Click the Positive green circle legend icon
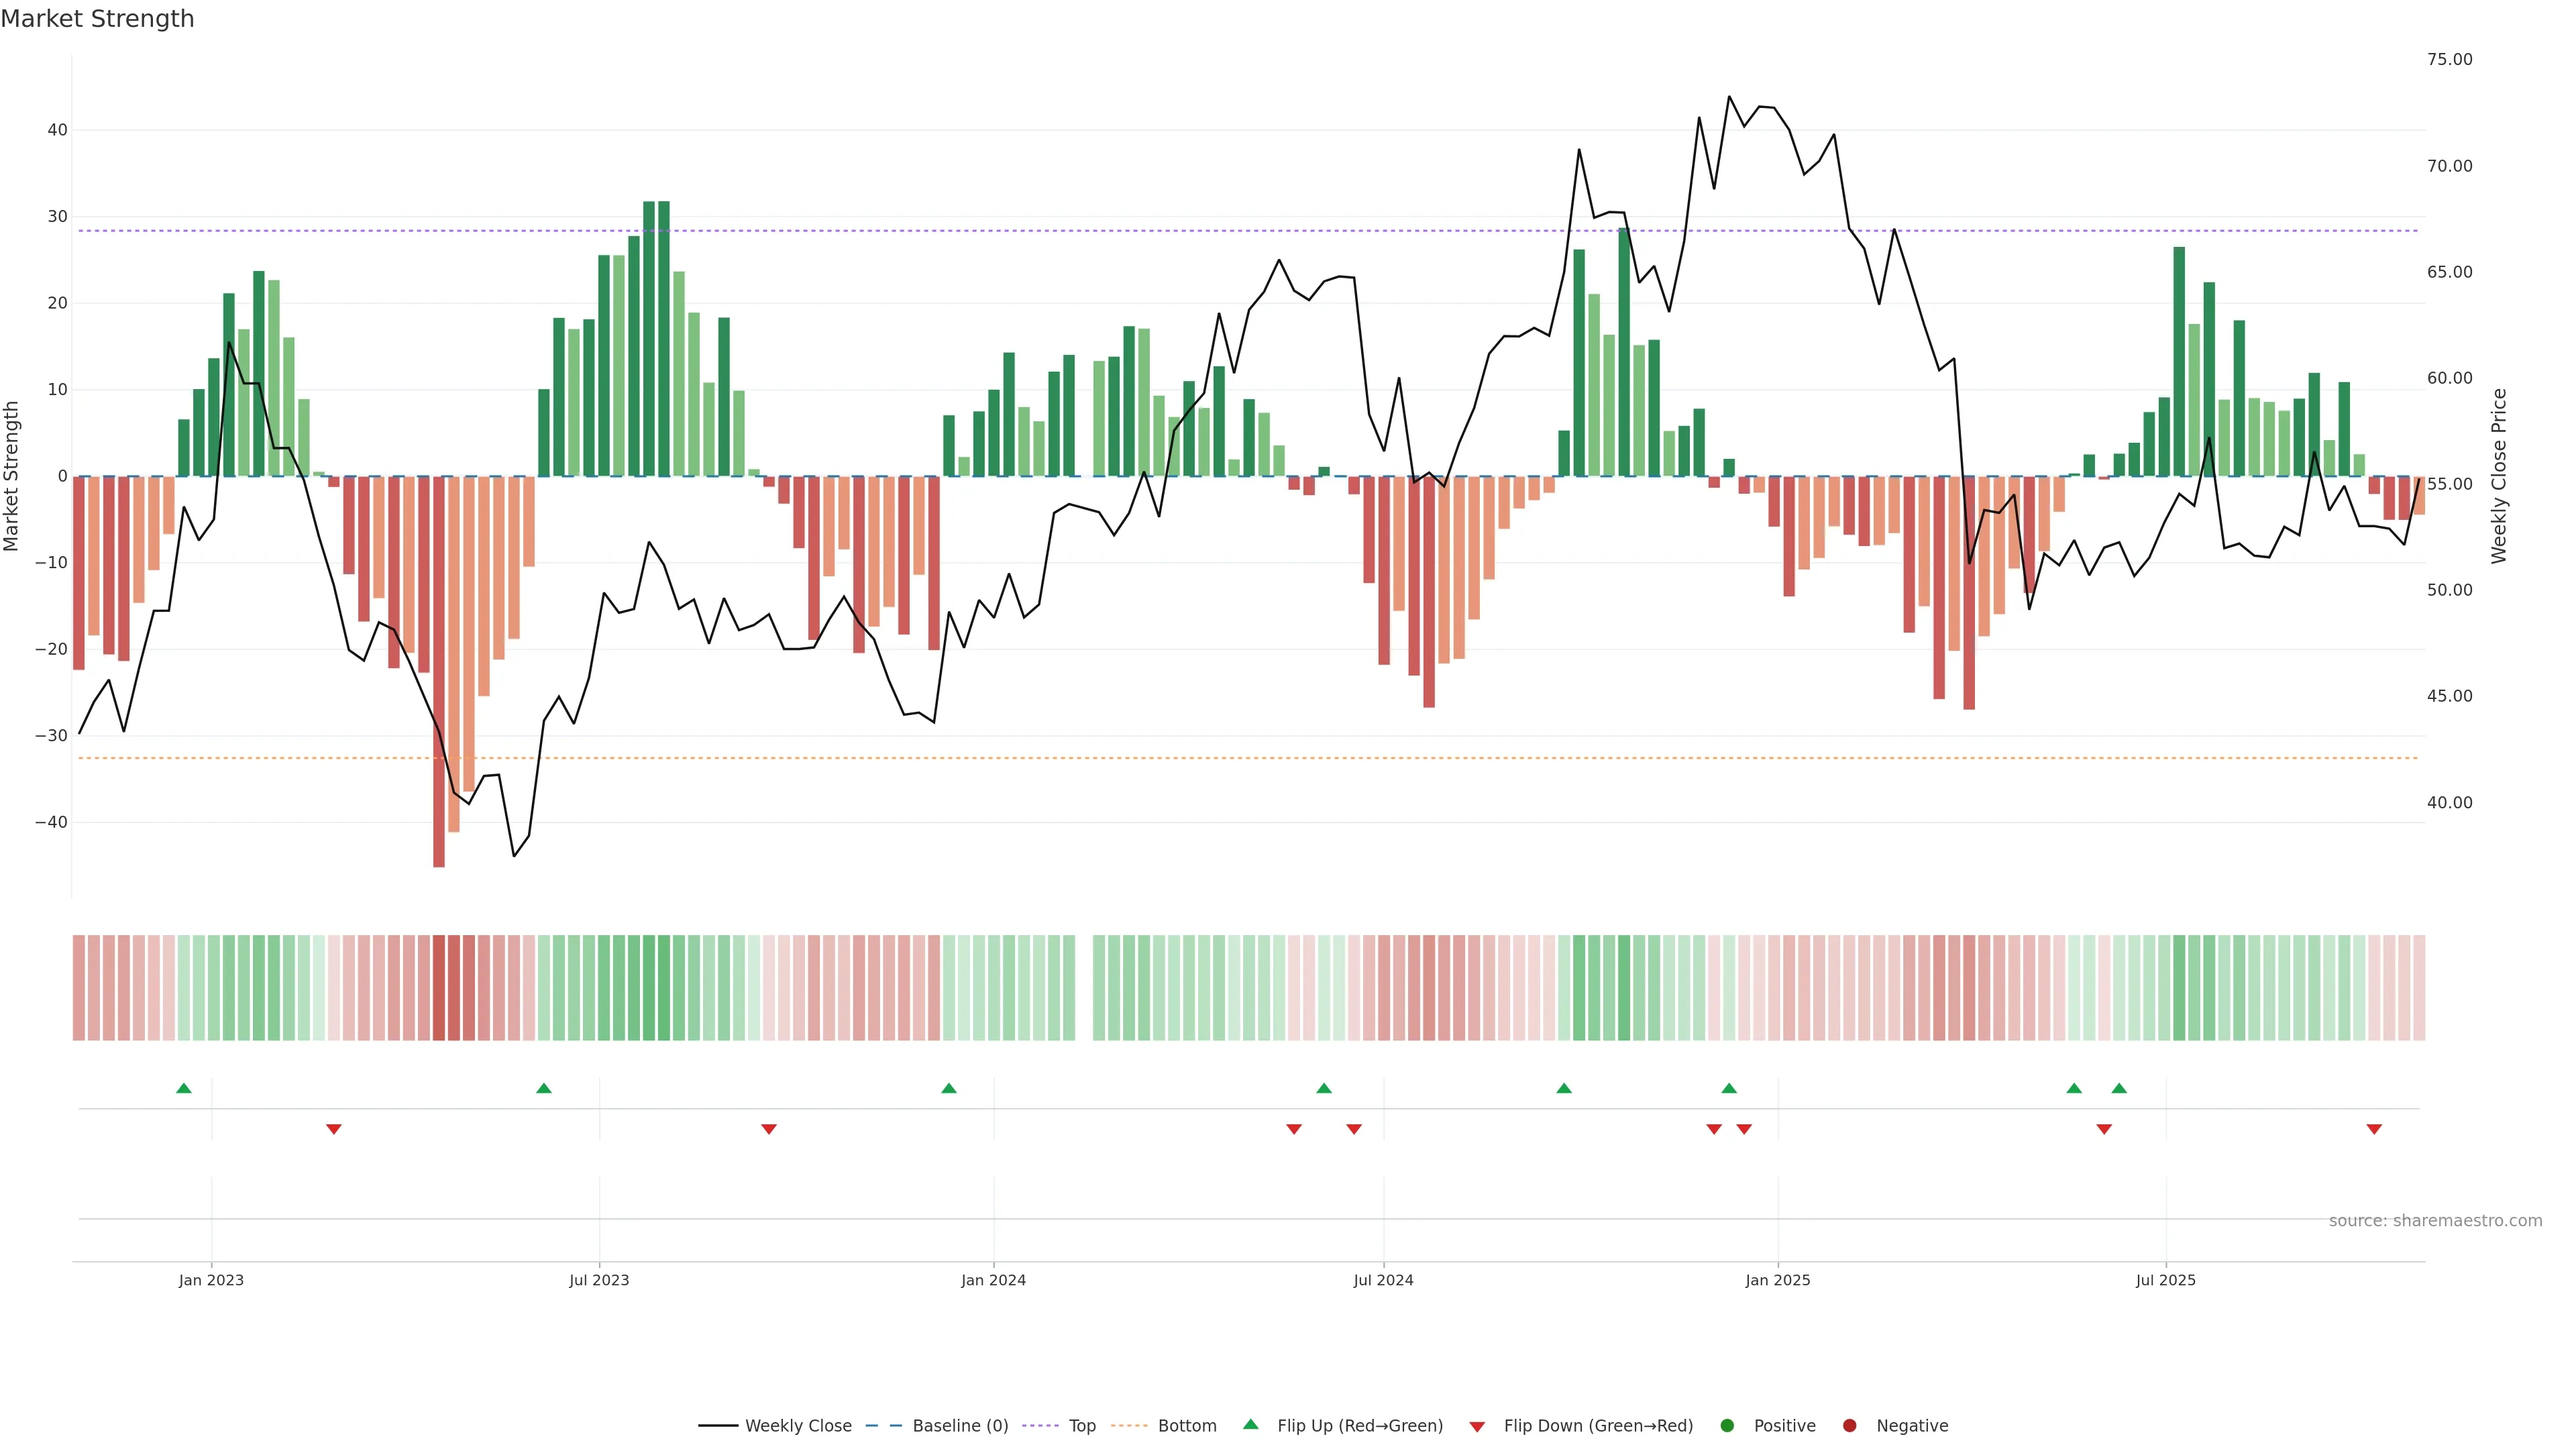The width and height of the screenshot is (2576, 1449). point(1727,1425)
